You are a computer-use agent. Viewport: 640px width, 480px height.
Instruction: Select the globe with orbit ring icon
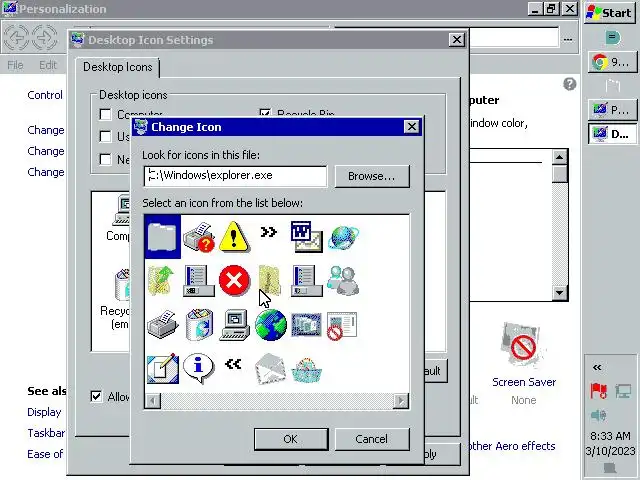(x=343, y=237)
